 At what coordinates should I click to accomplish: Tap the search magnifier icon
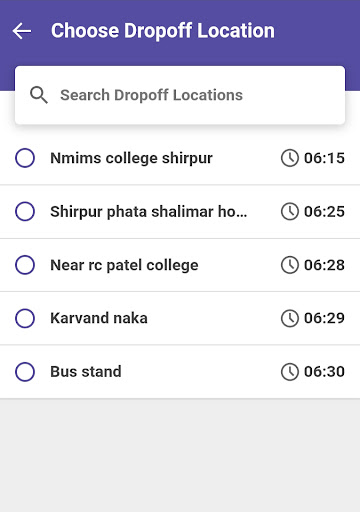pos(39,95)
